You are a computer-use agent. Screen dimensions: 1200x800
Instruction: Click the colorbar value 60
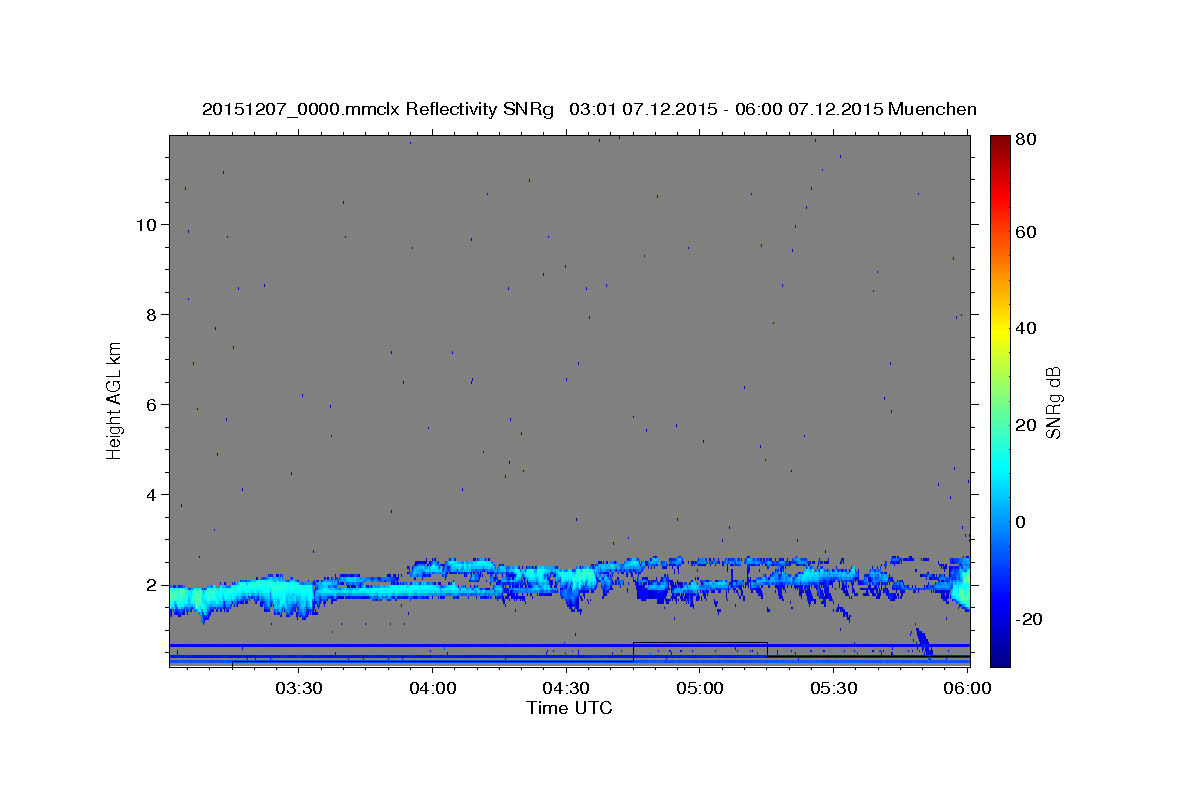(x=1026, y=232)
